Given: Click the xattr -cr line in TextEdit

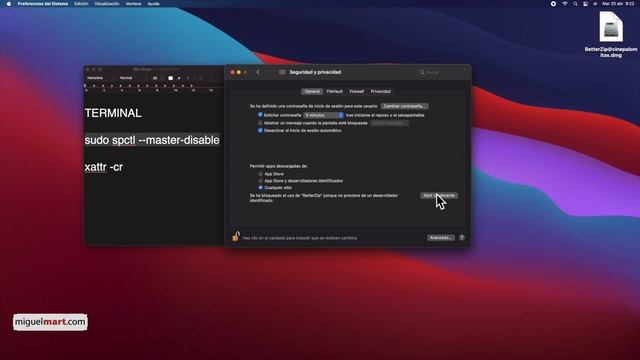Looking at the screenshot, I should [x=104, y=167].
